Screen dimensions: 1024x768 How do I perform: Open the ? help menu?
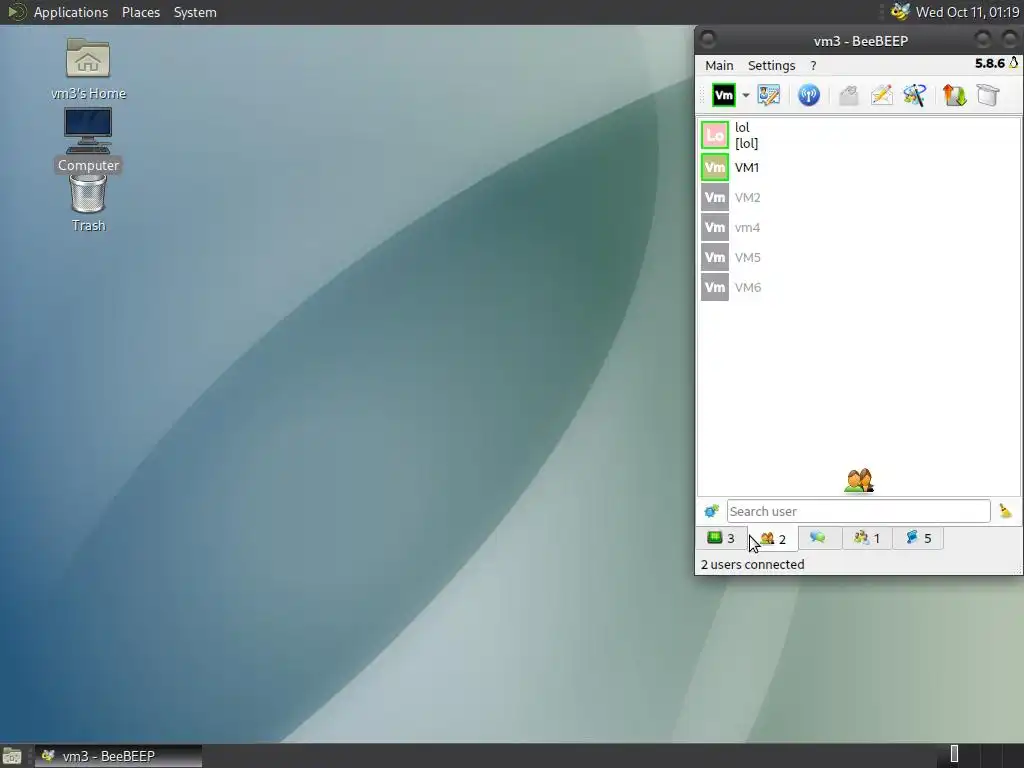point(813,65)
